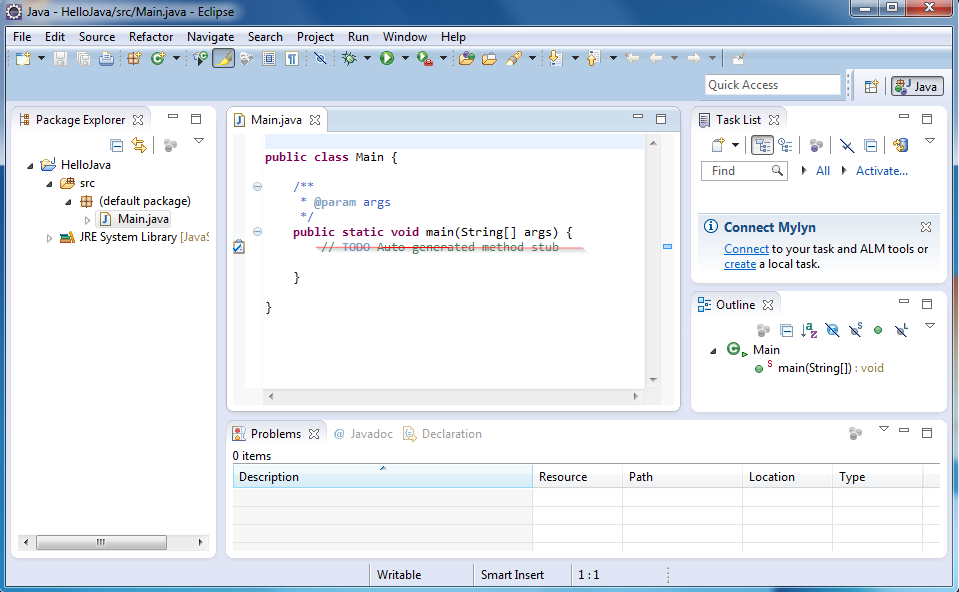Viewport: 959px width, 592px height.
Task: Click the Debug bug icon
Action: tap(349, 59)
